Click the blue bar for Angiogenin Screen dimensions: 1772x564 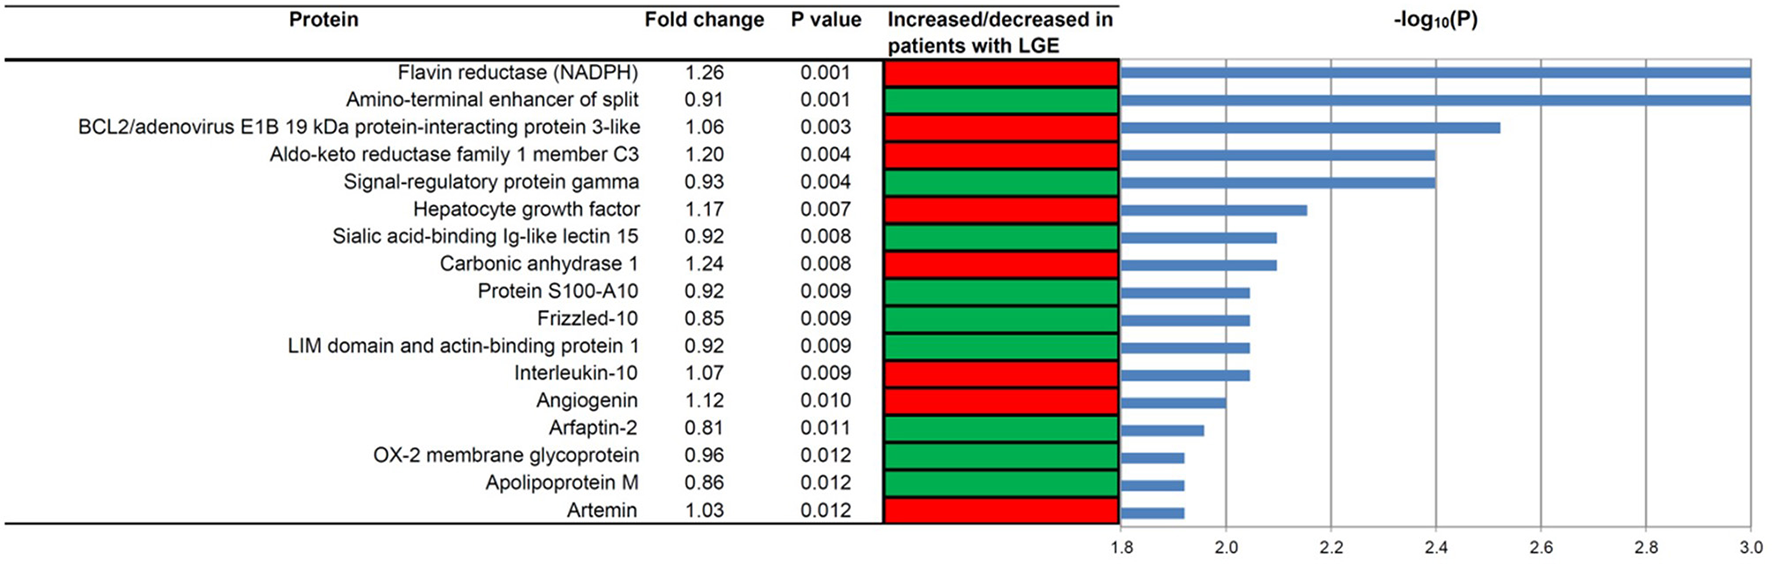[1173, 402]
